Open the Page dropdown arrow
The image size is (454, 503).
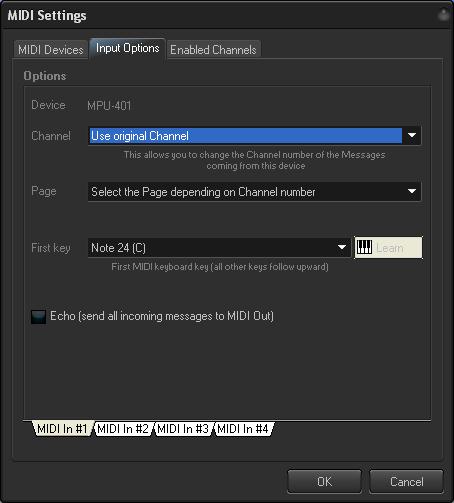412,191
